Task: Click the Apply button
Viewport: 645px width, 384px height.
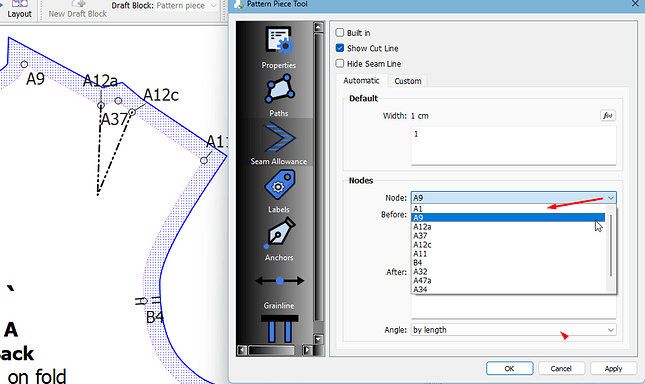Action: coord(613,368)
